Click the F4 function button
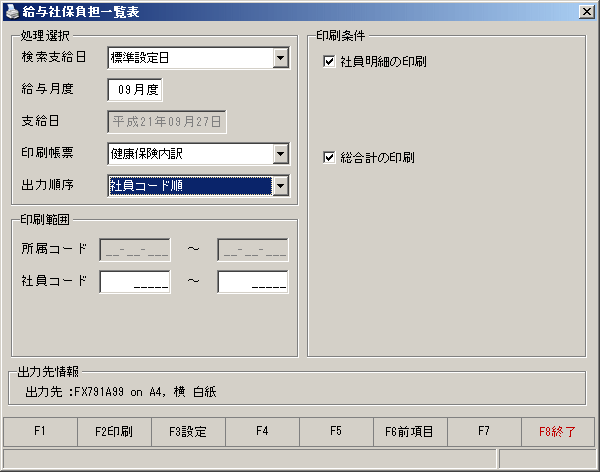The height and width of the screenshot is (472, 600). click(x=262, y=432)
